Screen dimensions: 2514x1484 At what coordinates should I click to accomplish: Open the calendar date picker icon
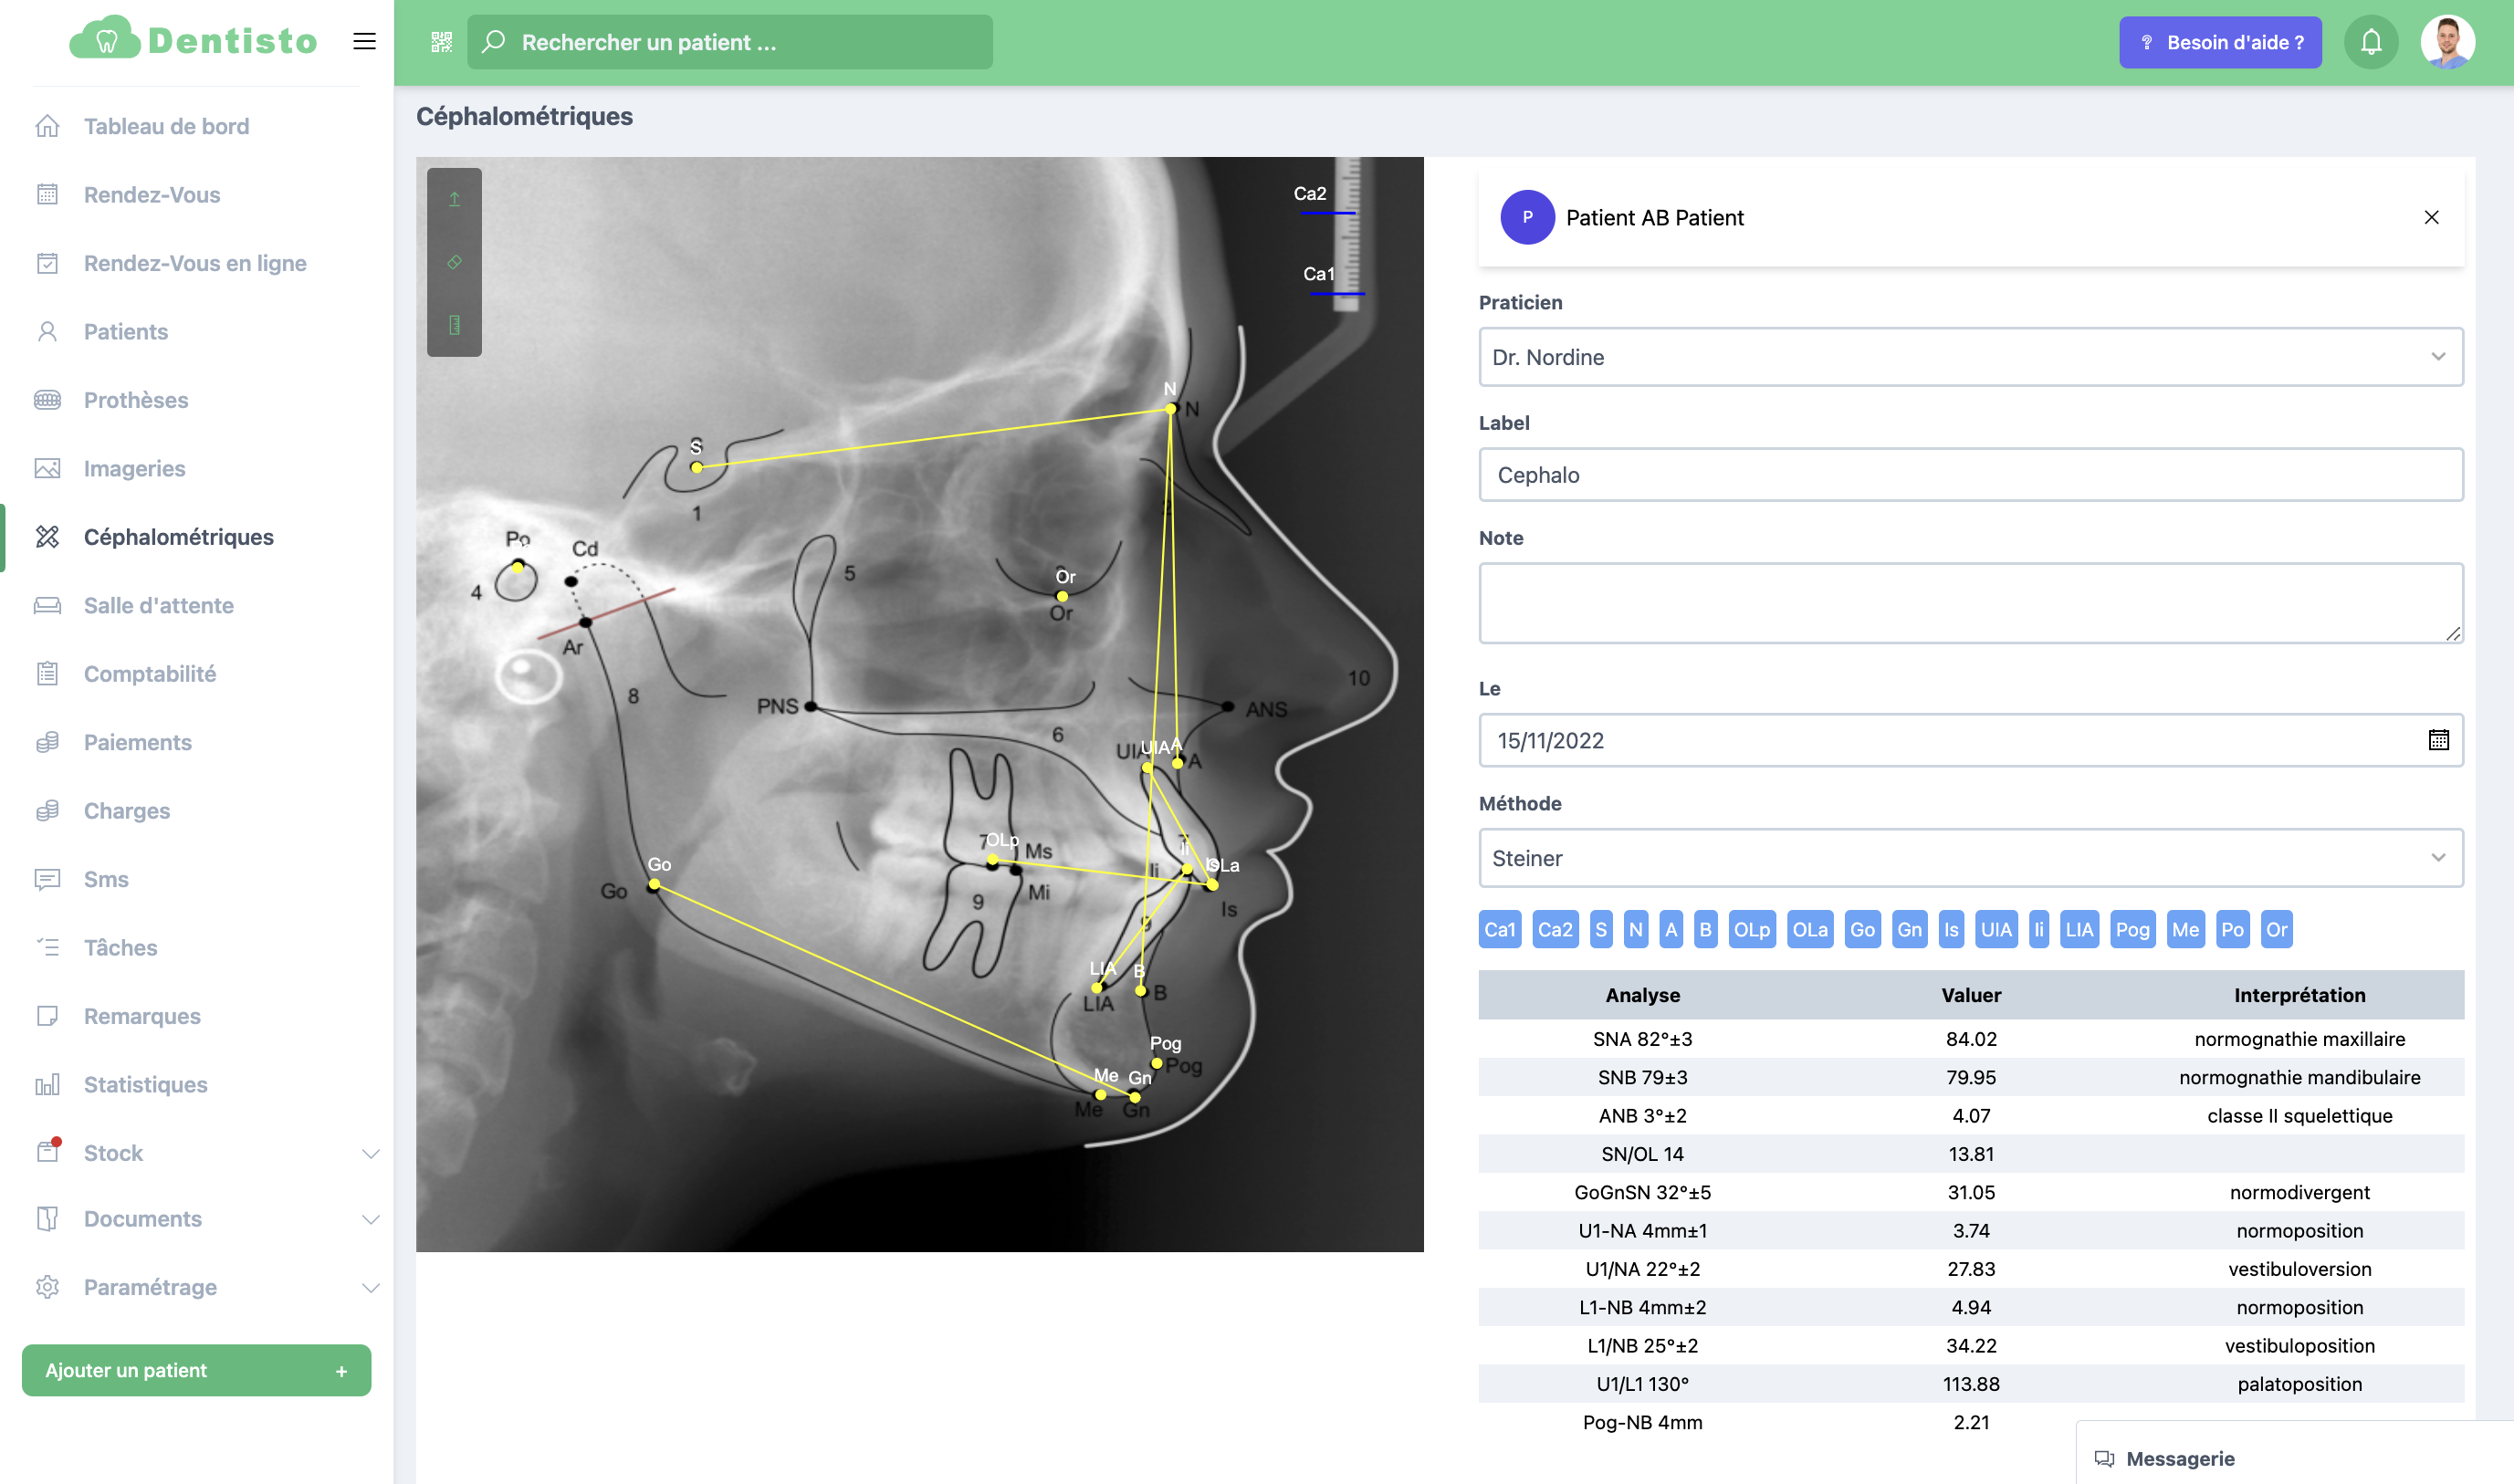coord(2438,740)
